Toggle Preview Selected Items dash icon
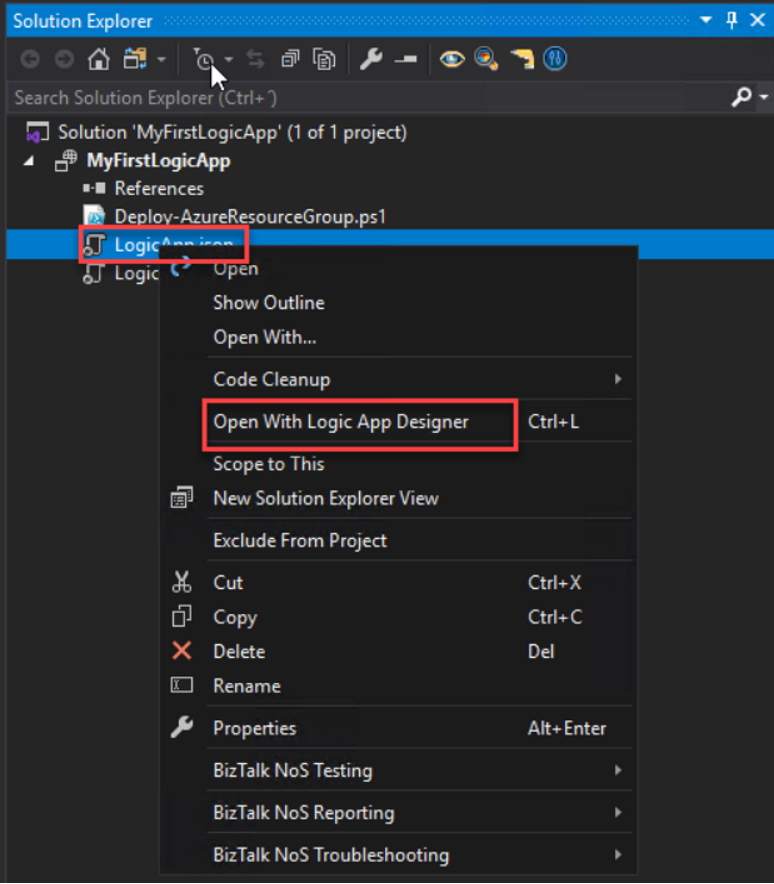Viewport: 774px width, 884px height. click(x=405, y=60)
